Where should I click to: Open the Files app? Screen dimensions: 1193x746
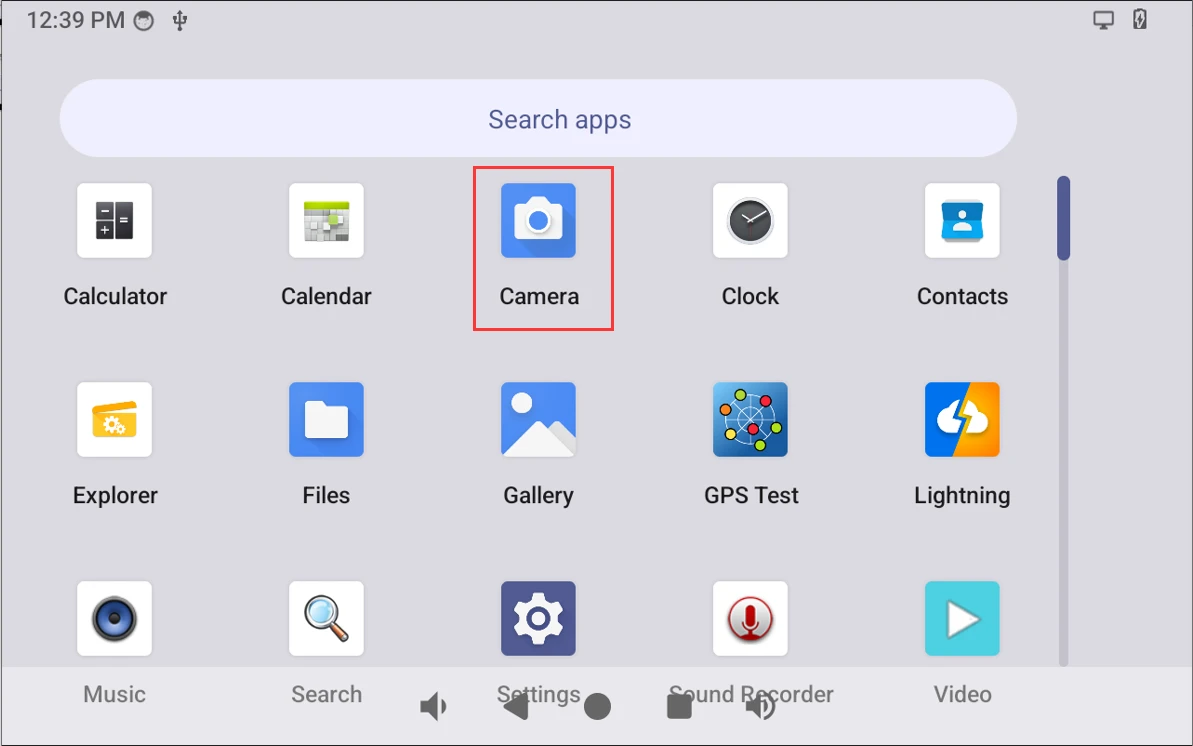326,419
